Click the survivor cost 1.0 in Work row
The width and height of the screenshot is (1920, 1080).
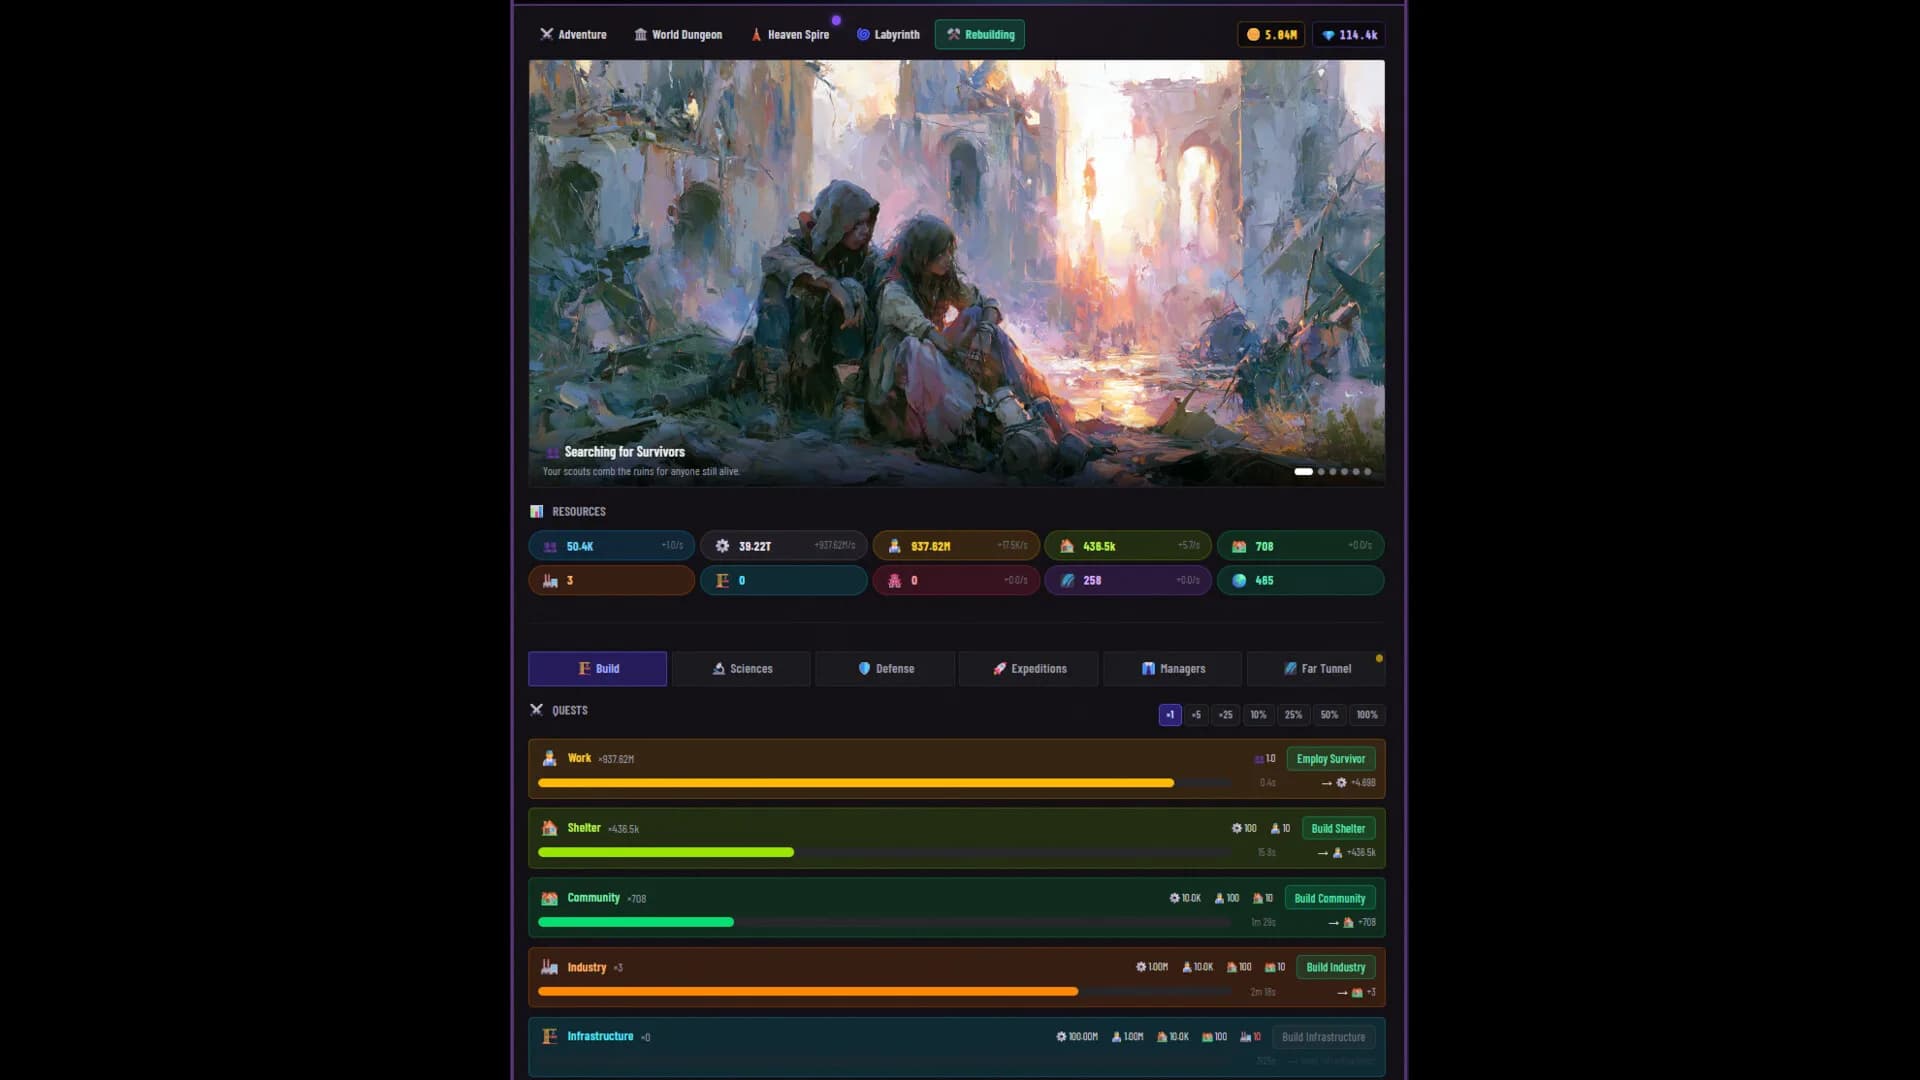click(x=1265, y=759)
